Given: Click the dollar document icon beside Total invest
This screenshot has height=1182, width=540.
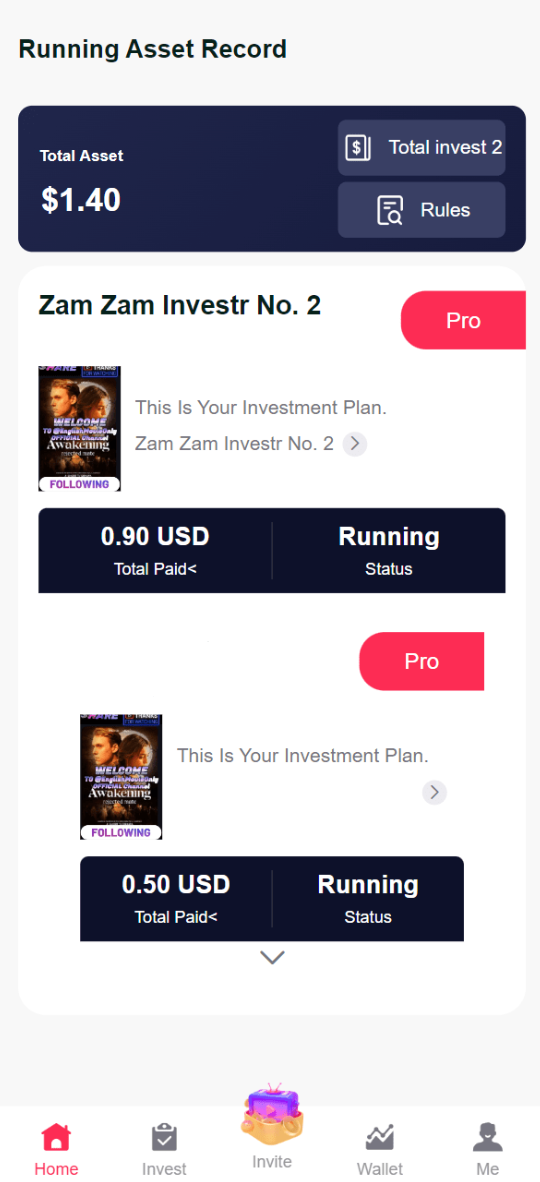Looking at the screenshot, I should tap(357, 147).
